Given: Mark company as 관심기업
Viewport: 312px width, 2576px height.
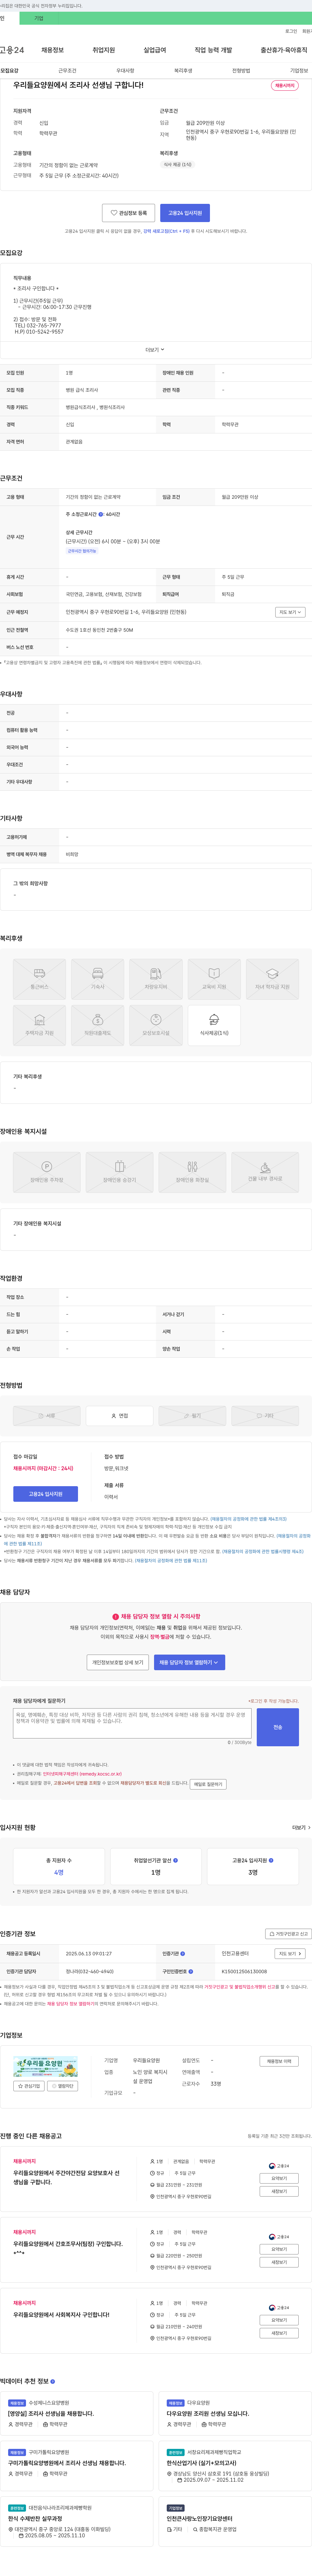Looking at the screenshot, I should (29, 2086).
